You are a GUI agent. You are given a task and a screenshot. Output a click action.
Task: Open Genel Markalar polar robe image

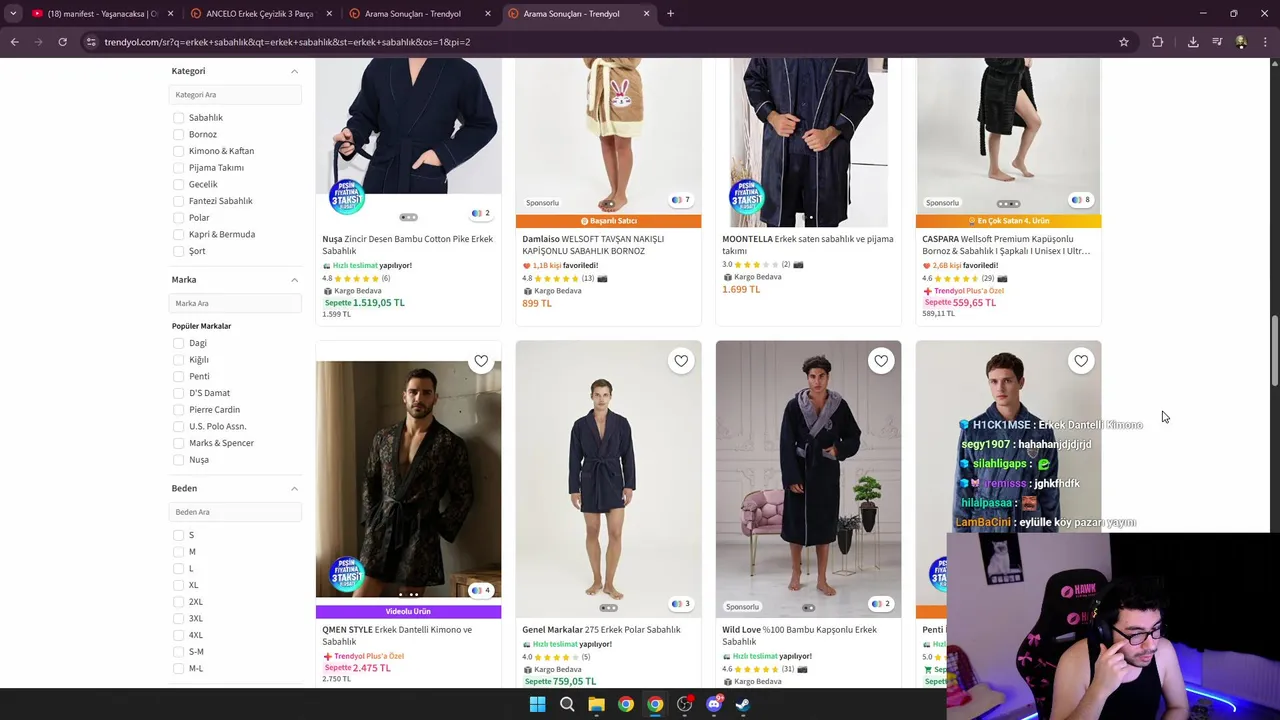(608, 479)
